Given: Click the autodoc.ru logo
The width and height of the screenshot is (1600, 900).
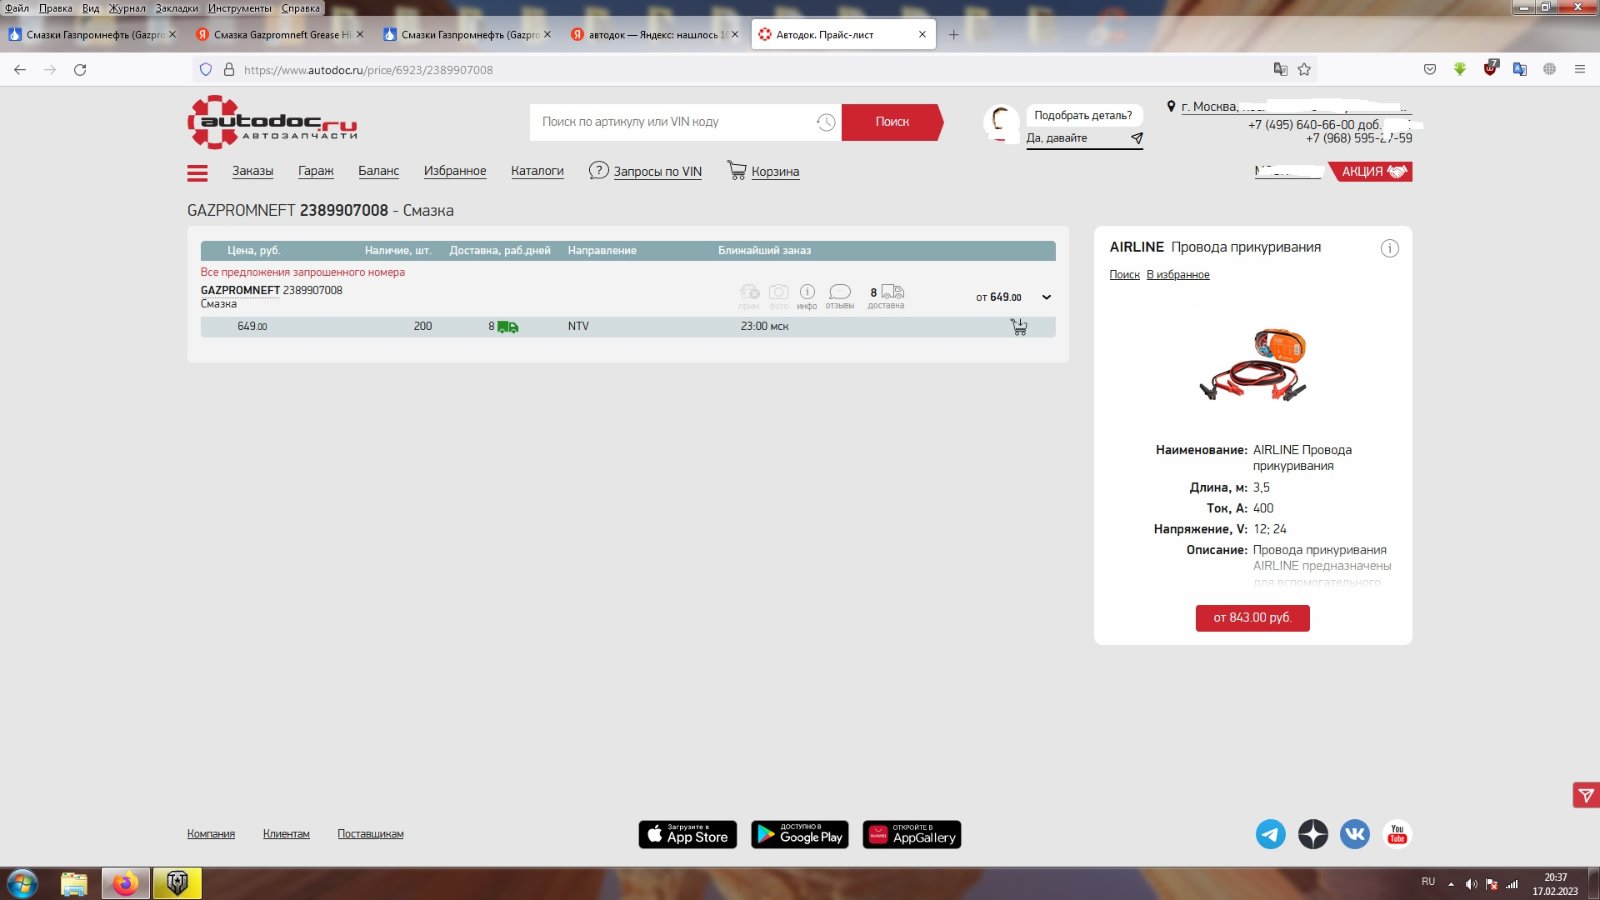Looking at the screenshot, I should [x=272, y=122].
